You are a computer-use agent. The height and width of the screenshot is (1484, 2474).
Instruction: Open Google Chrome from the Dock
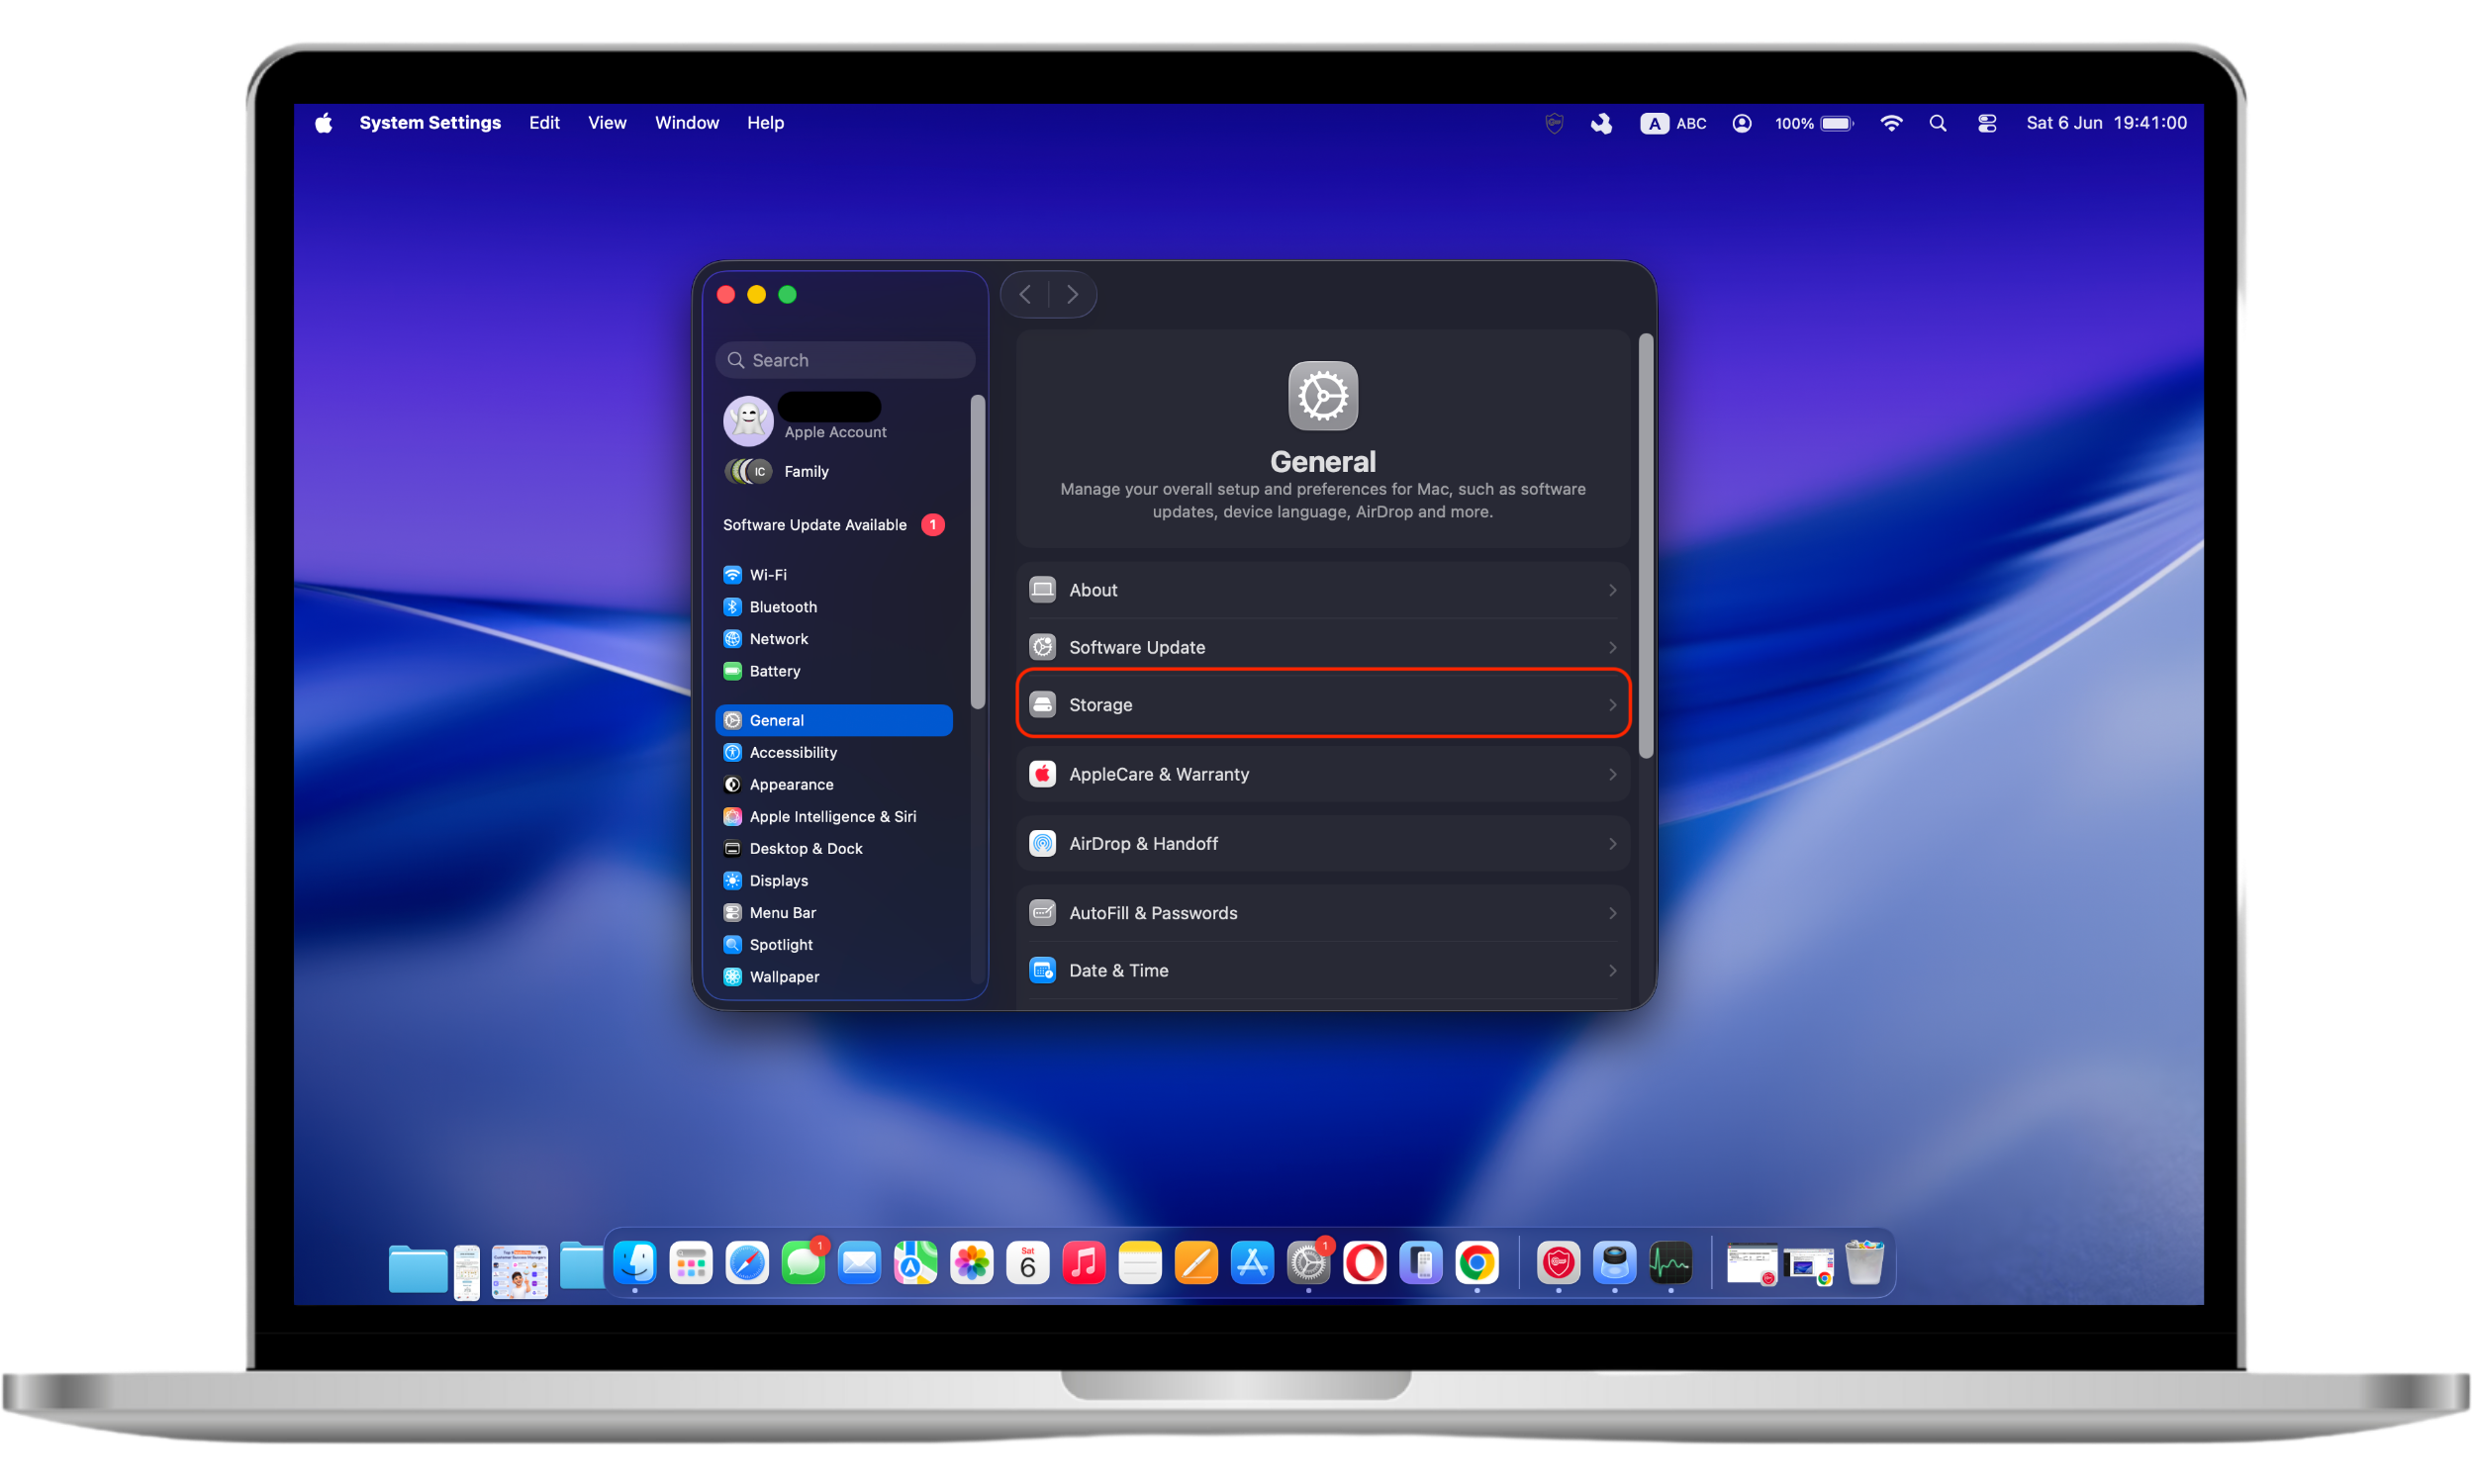[1477, 1263]
